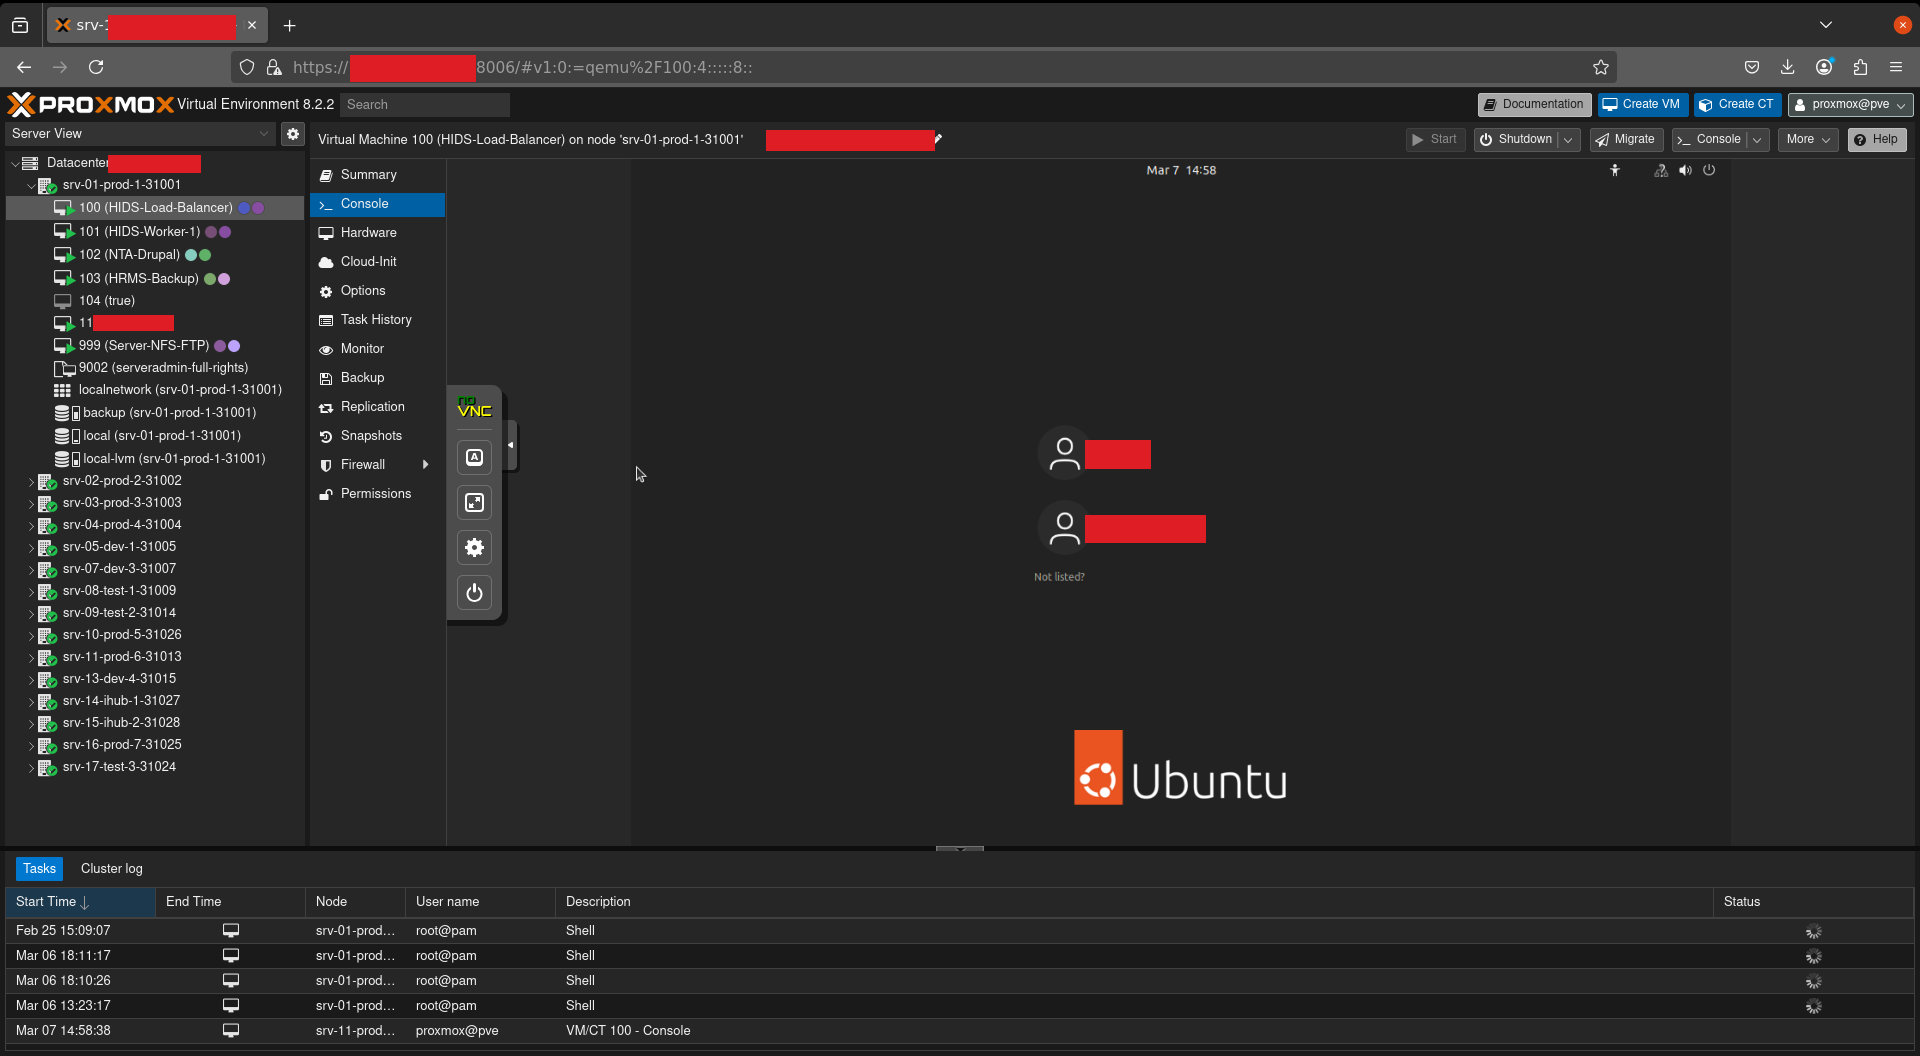Select VM 102 (NTA-Drupal) in tree
Image resolution: width=1920 pixels, height=1056 pixels.
(155, 255)
